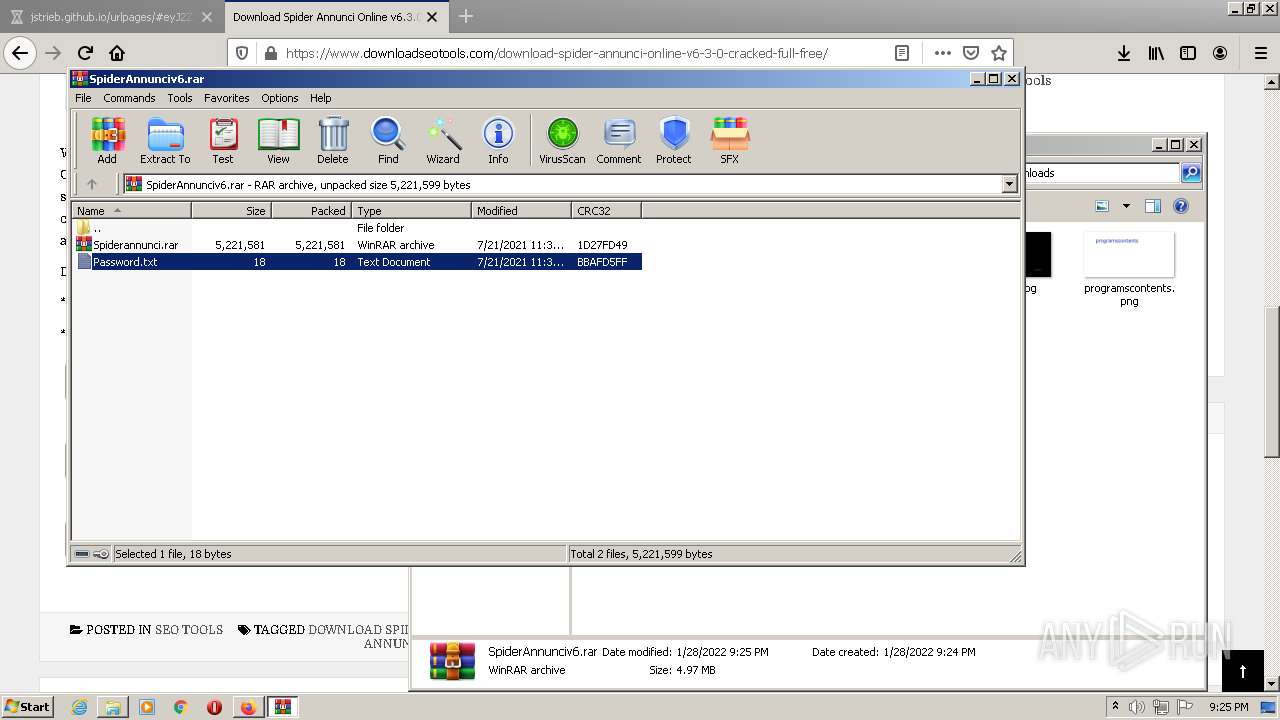Click the Explorer search input field
The width and height of the screenshot is (1280, 720).
pyautogui.click(x=1103, y=173)
